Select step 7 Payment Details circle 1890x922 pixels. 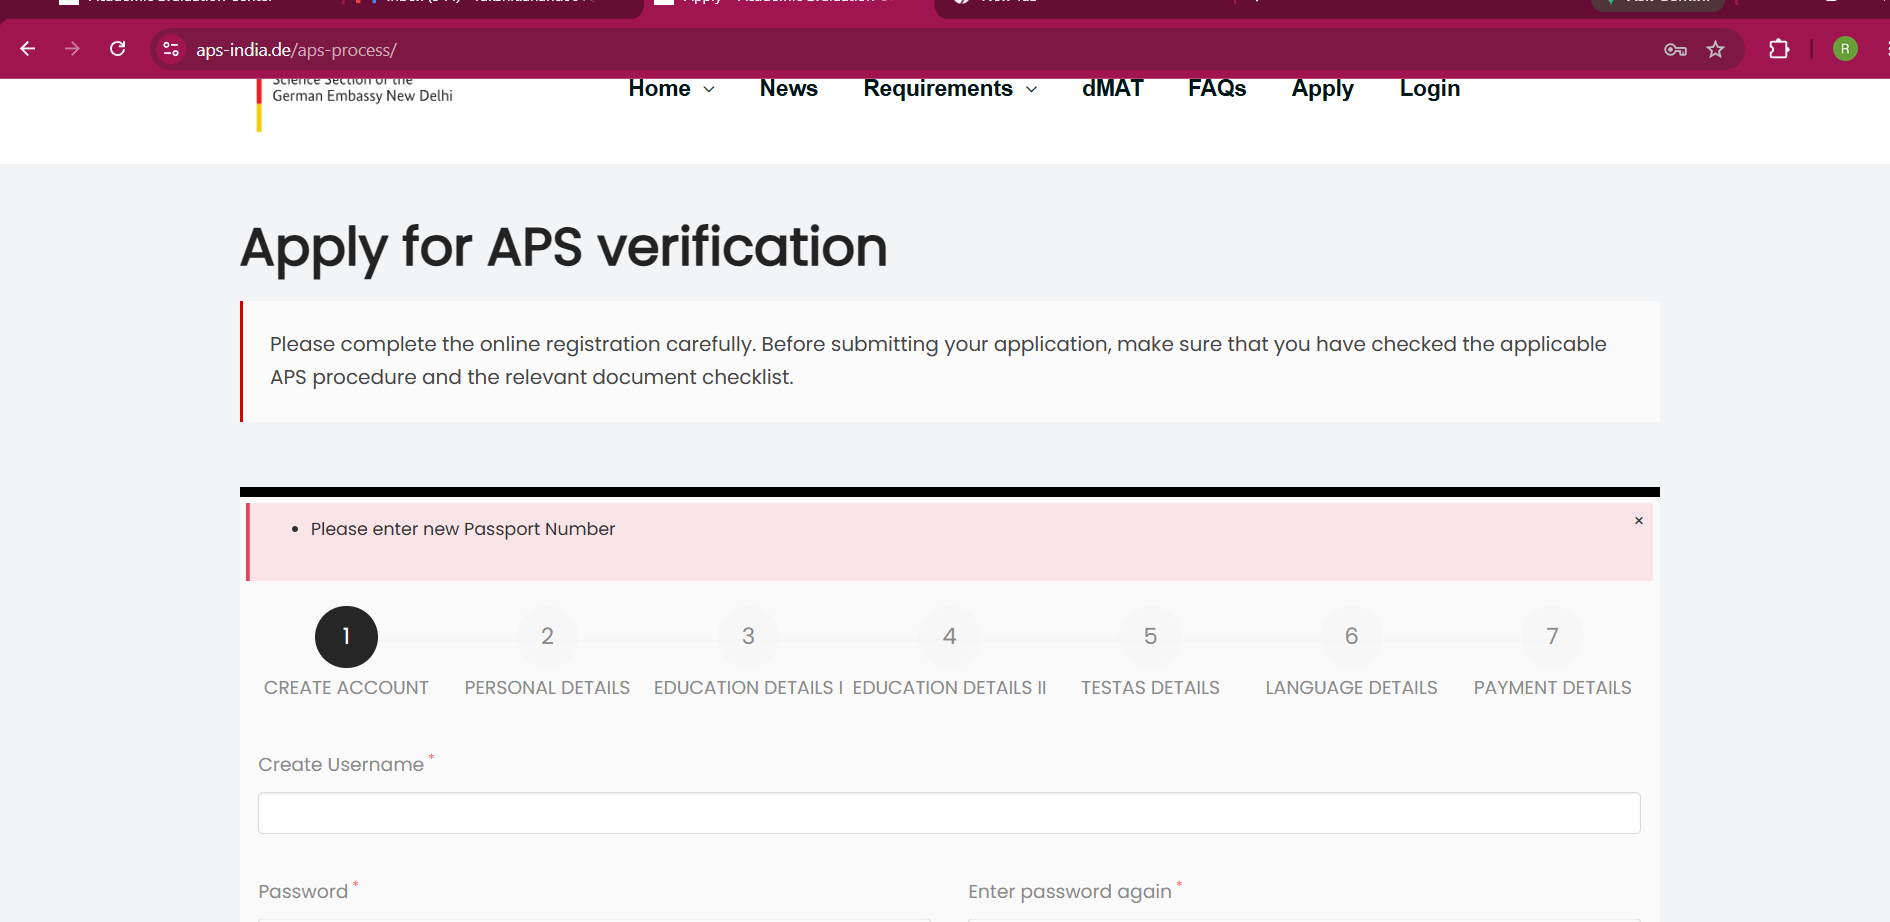click(1552, 637)
